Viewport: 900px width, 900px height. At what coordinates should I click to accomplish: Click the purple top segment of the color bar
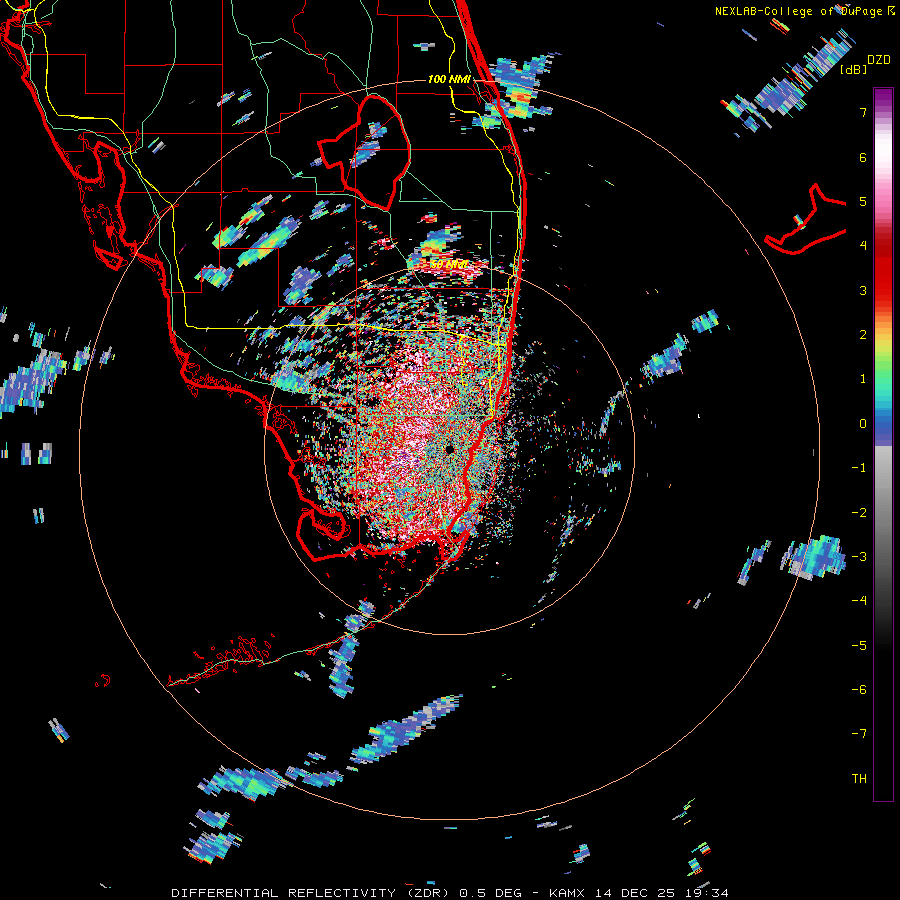coord(883,98)
